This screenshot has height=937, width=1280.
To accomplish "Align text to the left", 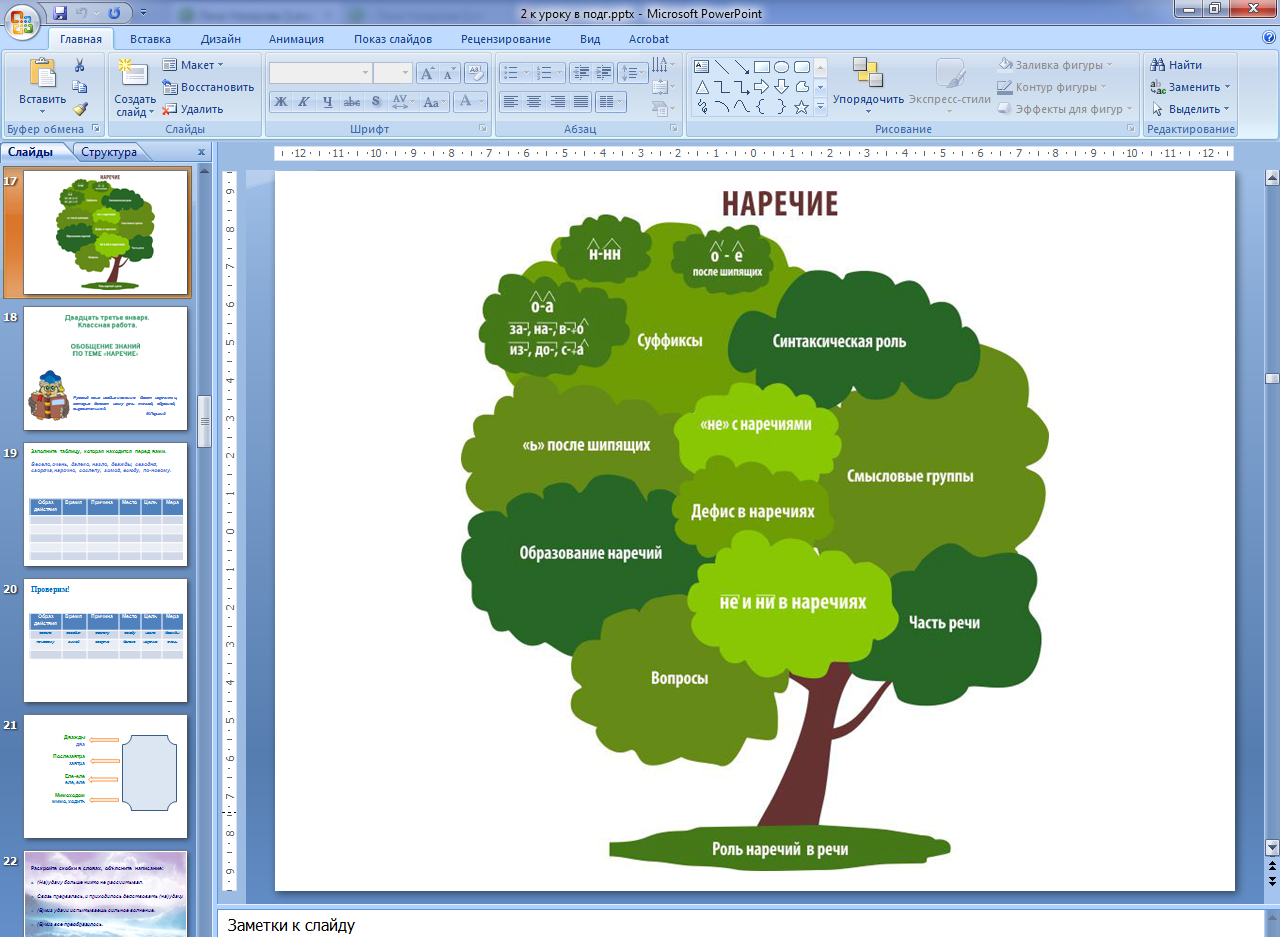I will [x=511, y=101].
